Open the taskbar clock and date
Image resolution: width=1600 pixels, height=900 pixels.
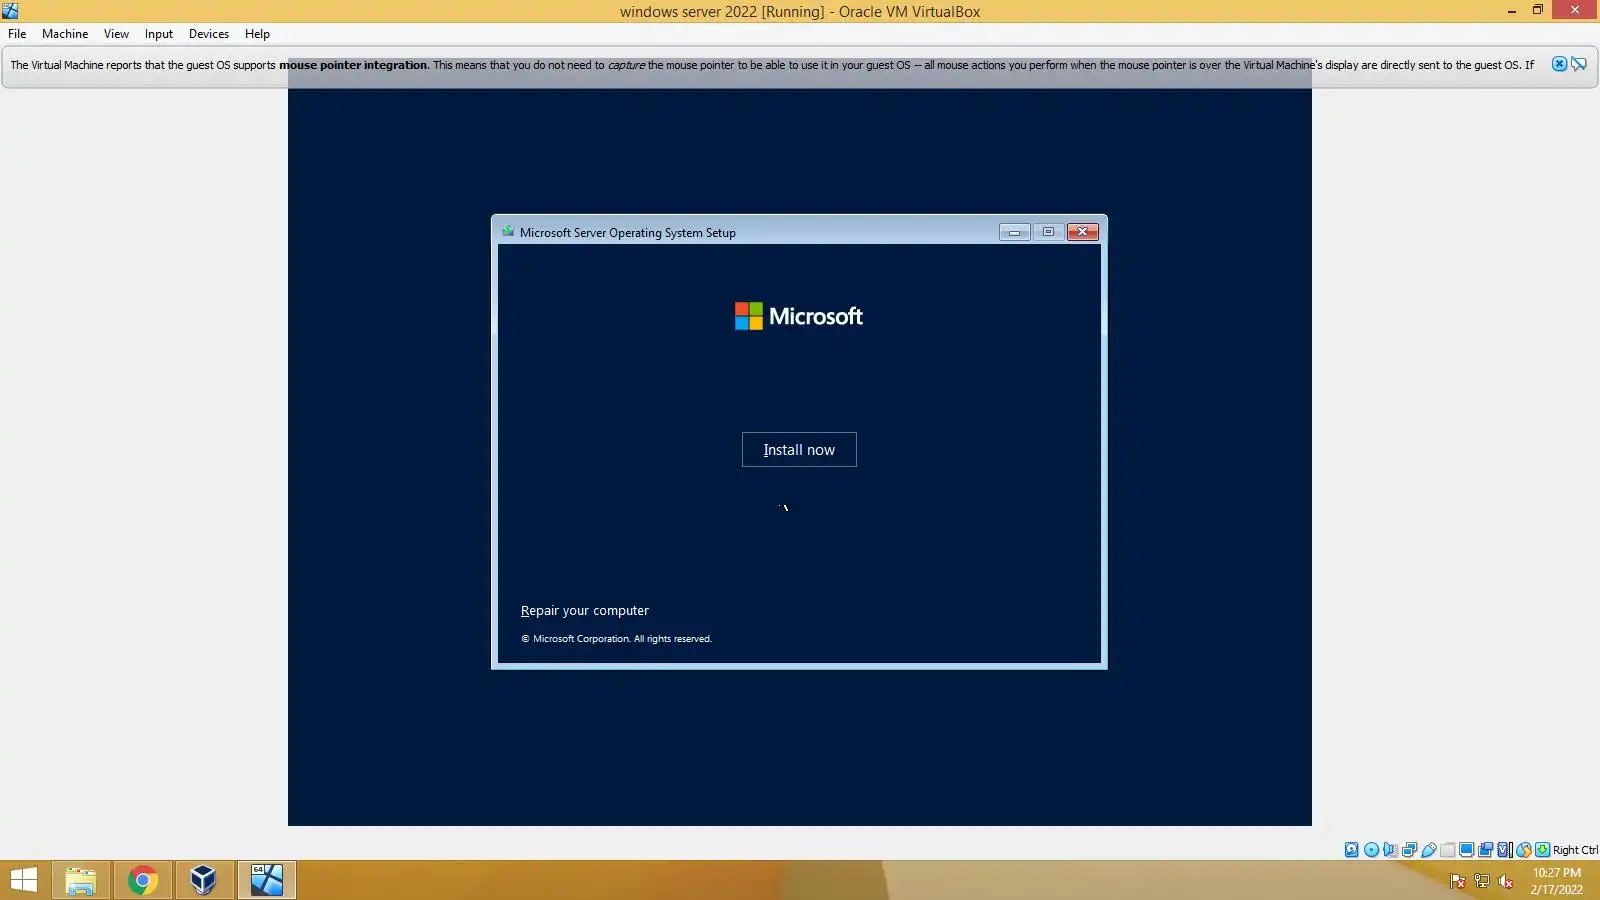tap(1557, 881)
